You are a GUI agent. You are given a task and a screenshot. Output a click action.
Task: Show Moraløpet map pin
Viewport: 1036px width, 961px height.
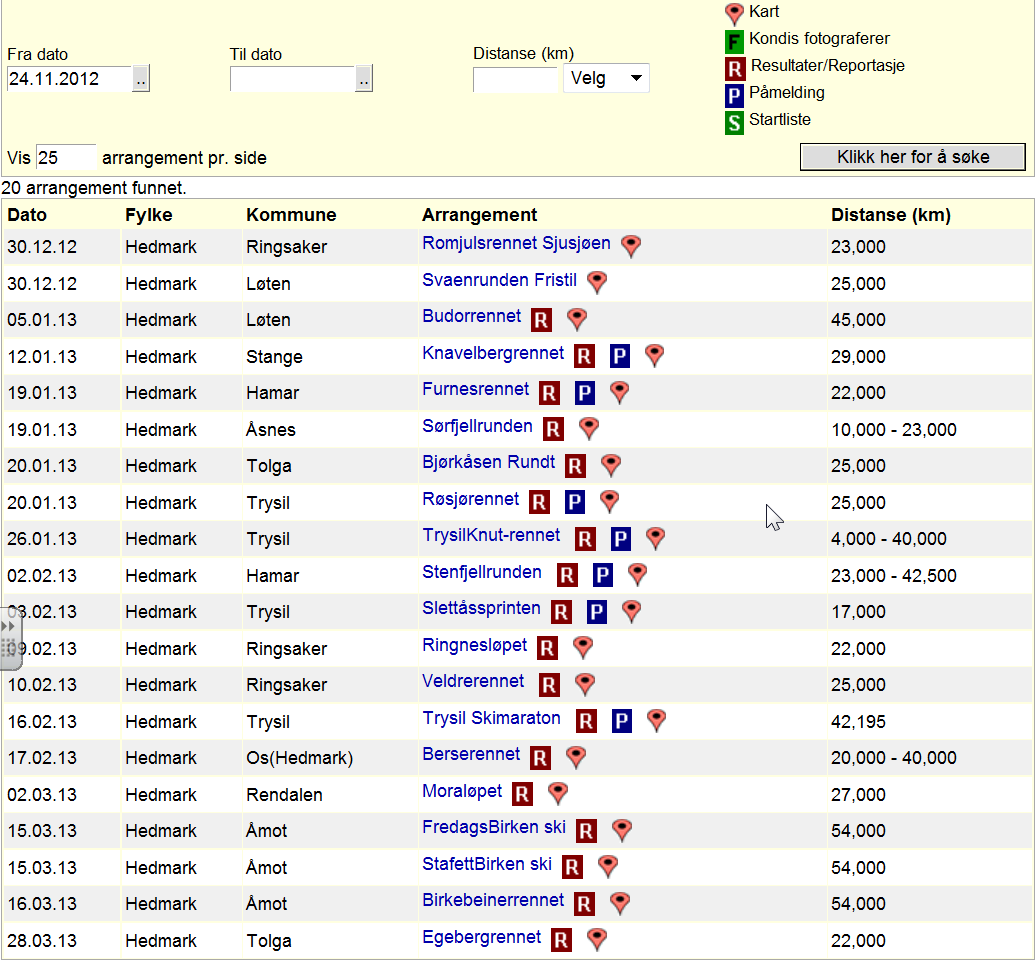point(558,793)
